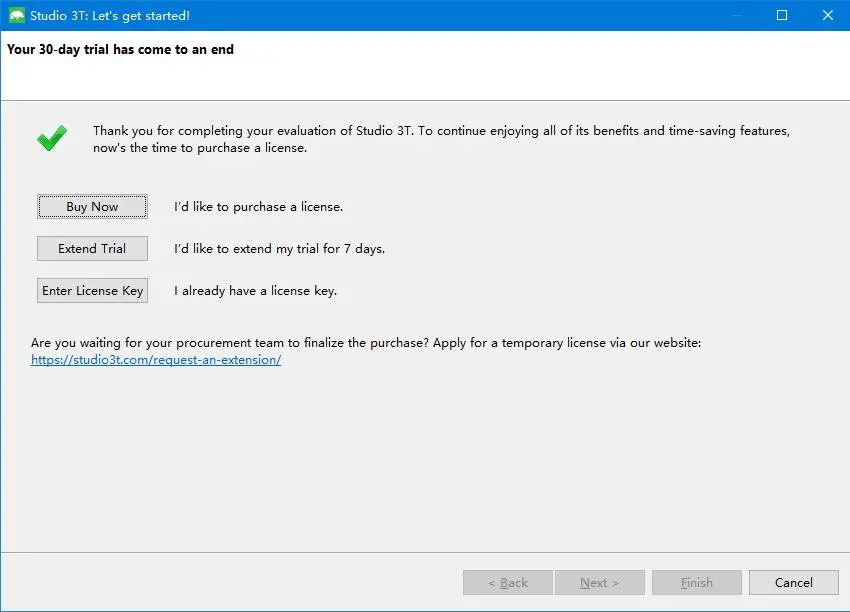This screenshot has height=612, width=850.
Task: Click the Studio 3T icon in title bar
Action: tap(17, 15)
